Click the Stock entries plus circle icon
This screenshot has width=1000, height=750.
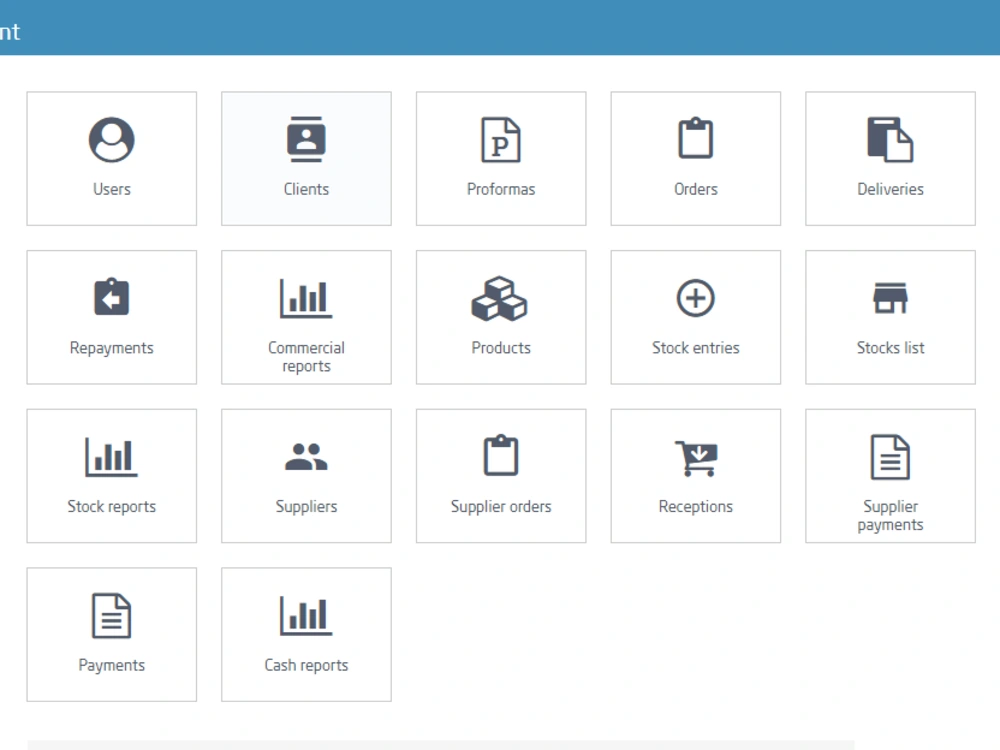click(x=695, y=298)
